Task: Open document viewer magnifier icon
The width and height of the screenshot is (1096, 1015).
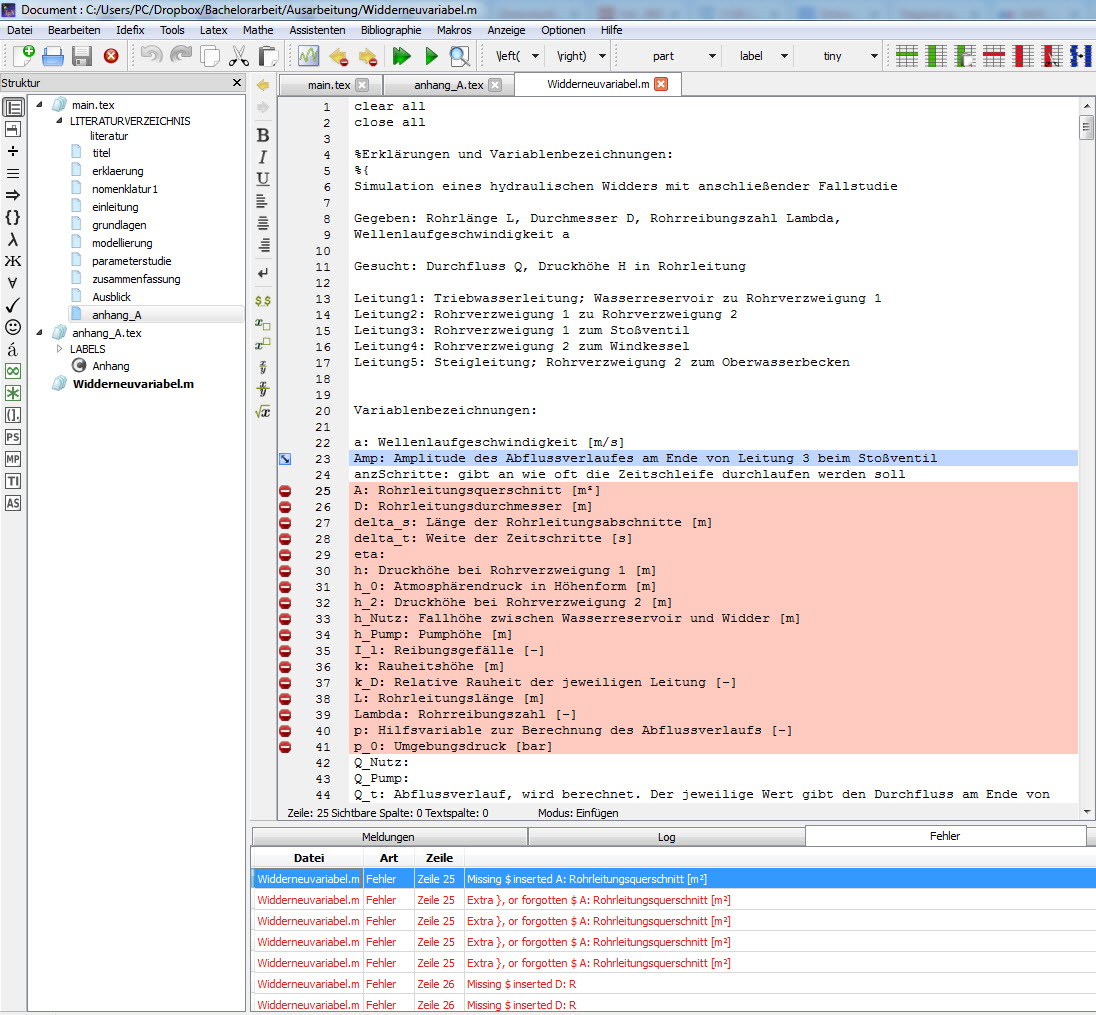Action: 459,56
